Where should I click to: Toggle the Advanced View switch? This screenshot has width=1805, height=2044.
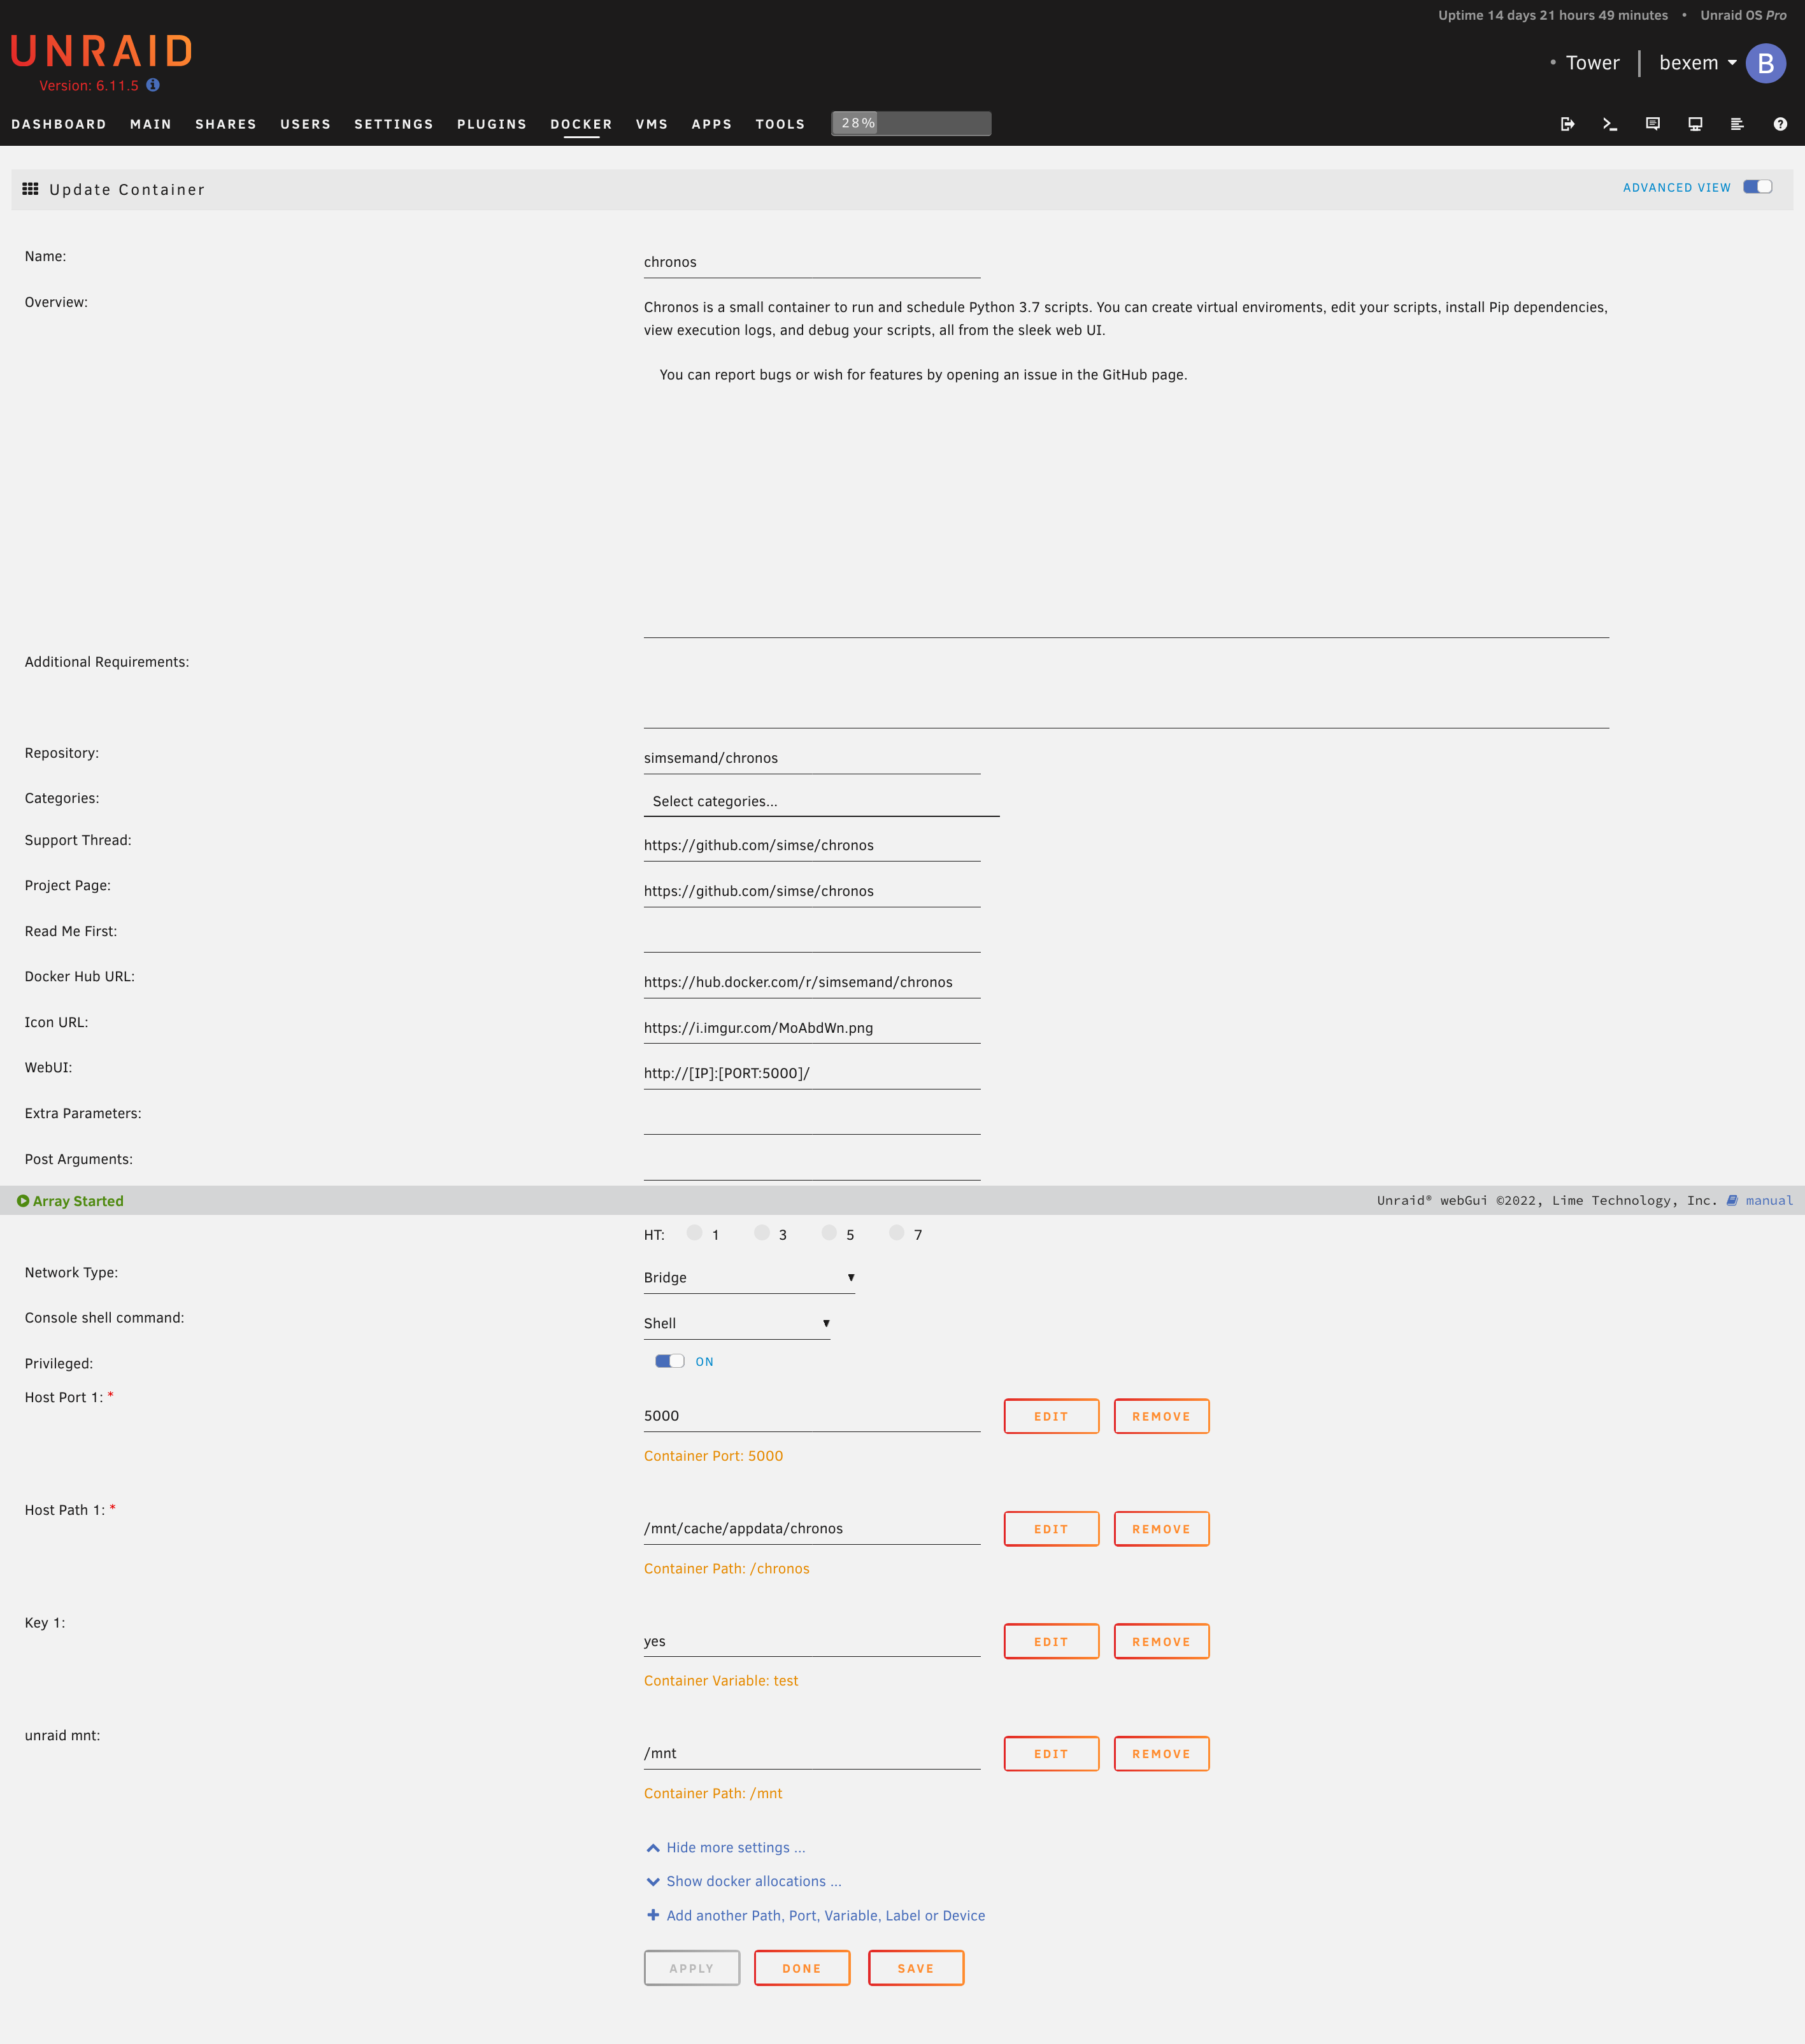(1758, 187)
